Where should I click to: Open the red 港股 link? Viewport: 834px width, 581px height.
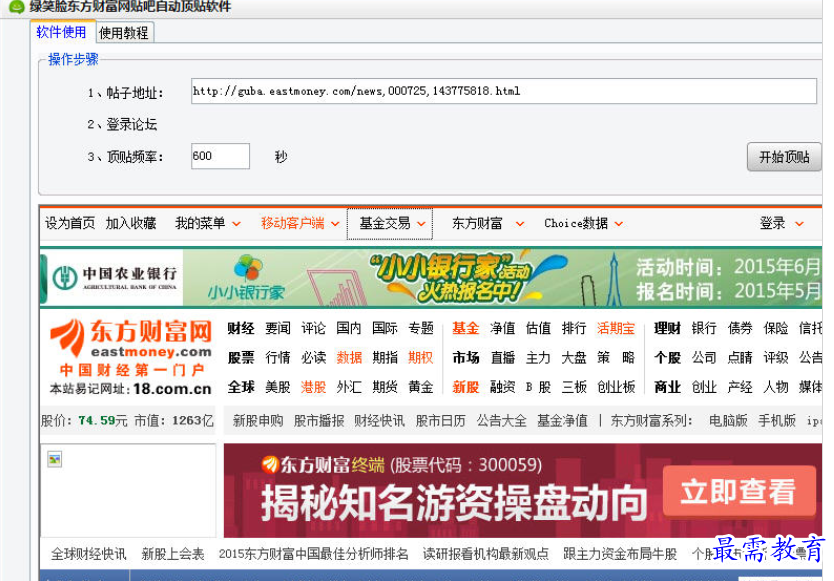(x=313, y=387)
